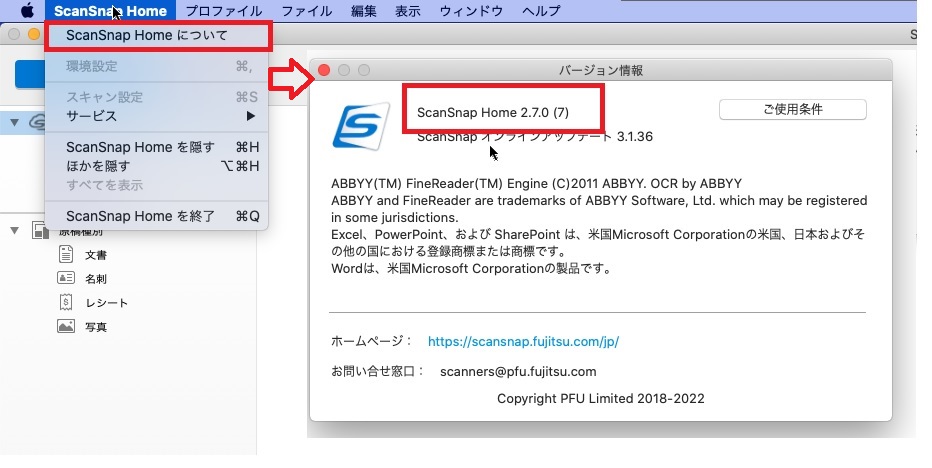Collapse the 原稿種別 tree triangle
The height and width of the screenshot is (468, 932).
click(15, 231)
